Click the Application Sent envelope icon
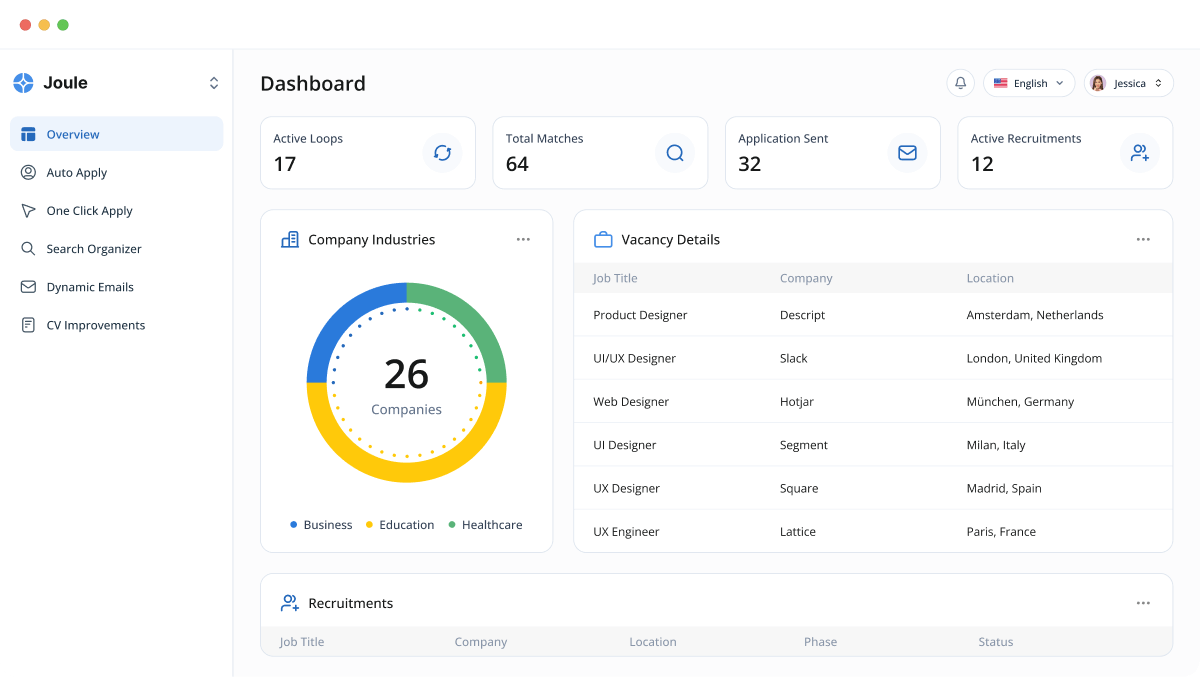 tap(907, 153)
